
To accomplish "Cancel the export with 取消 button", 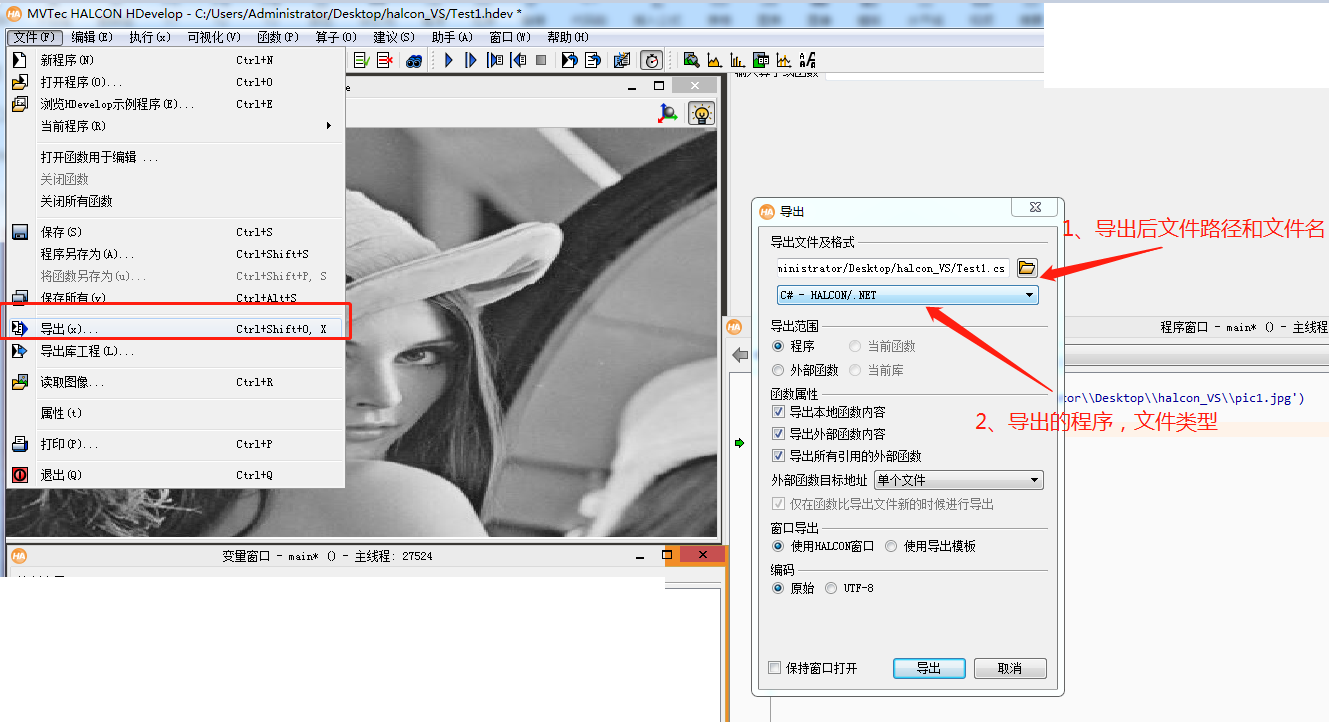I will click(1010, 668).
